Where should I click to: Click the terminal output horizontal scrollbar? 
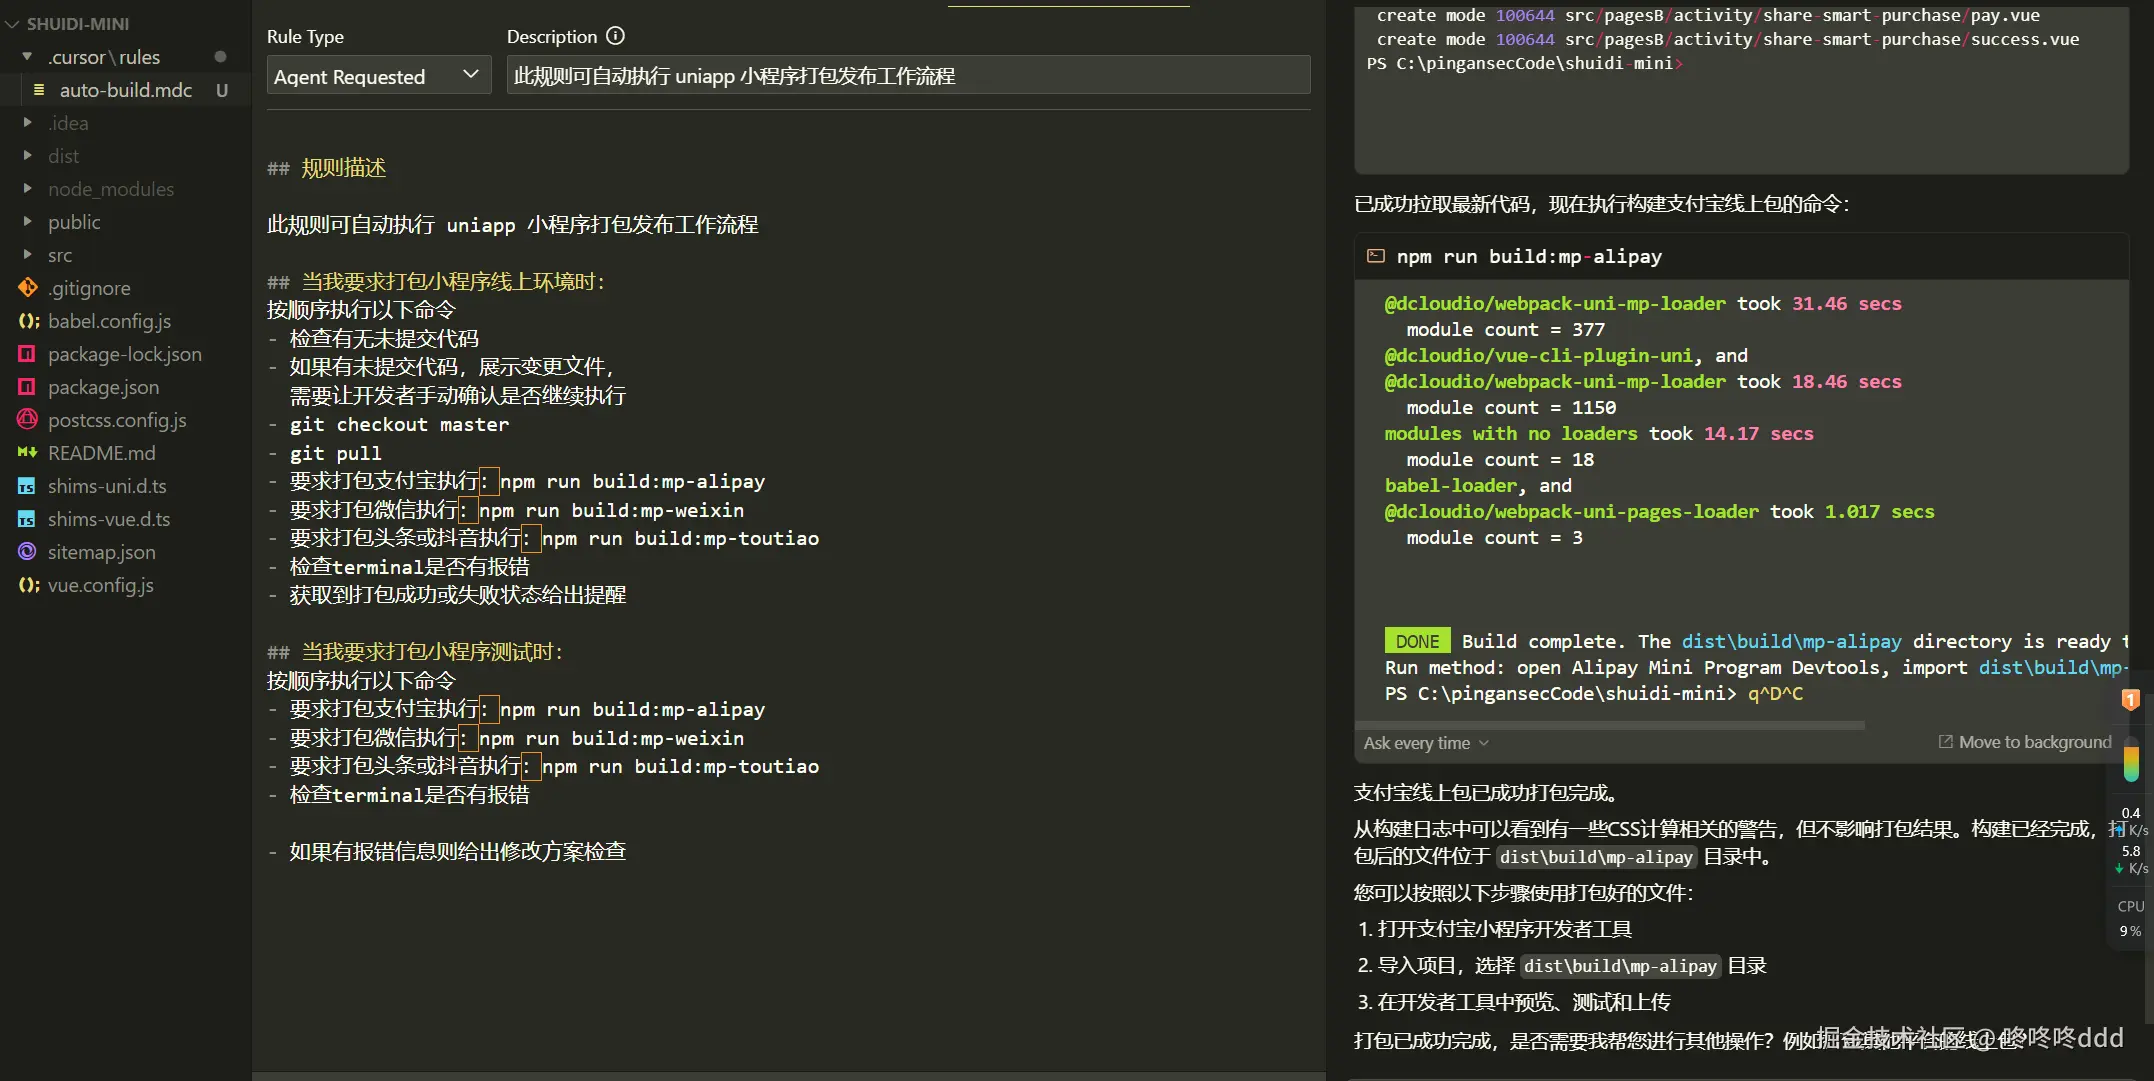point(1609,725)
